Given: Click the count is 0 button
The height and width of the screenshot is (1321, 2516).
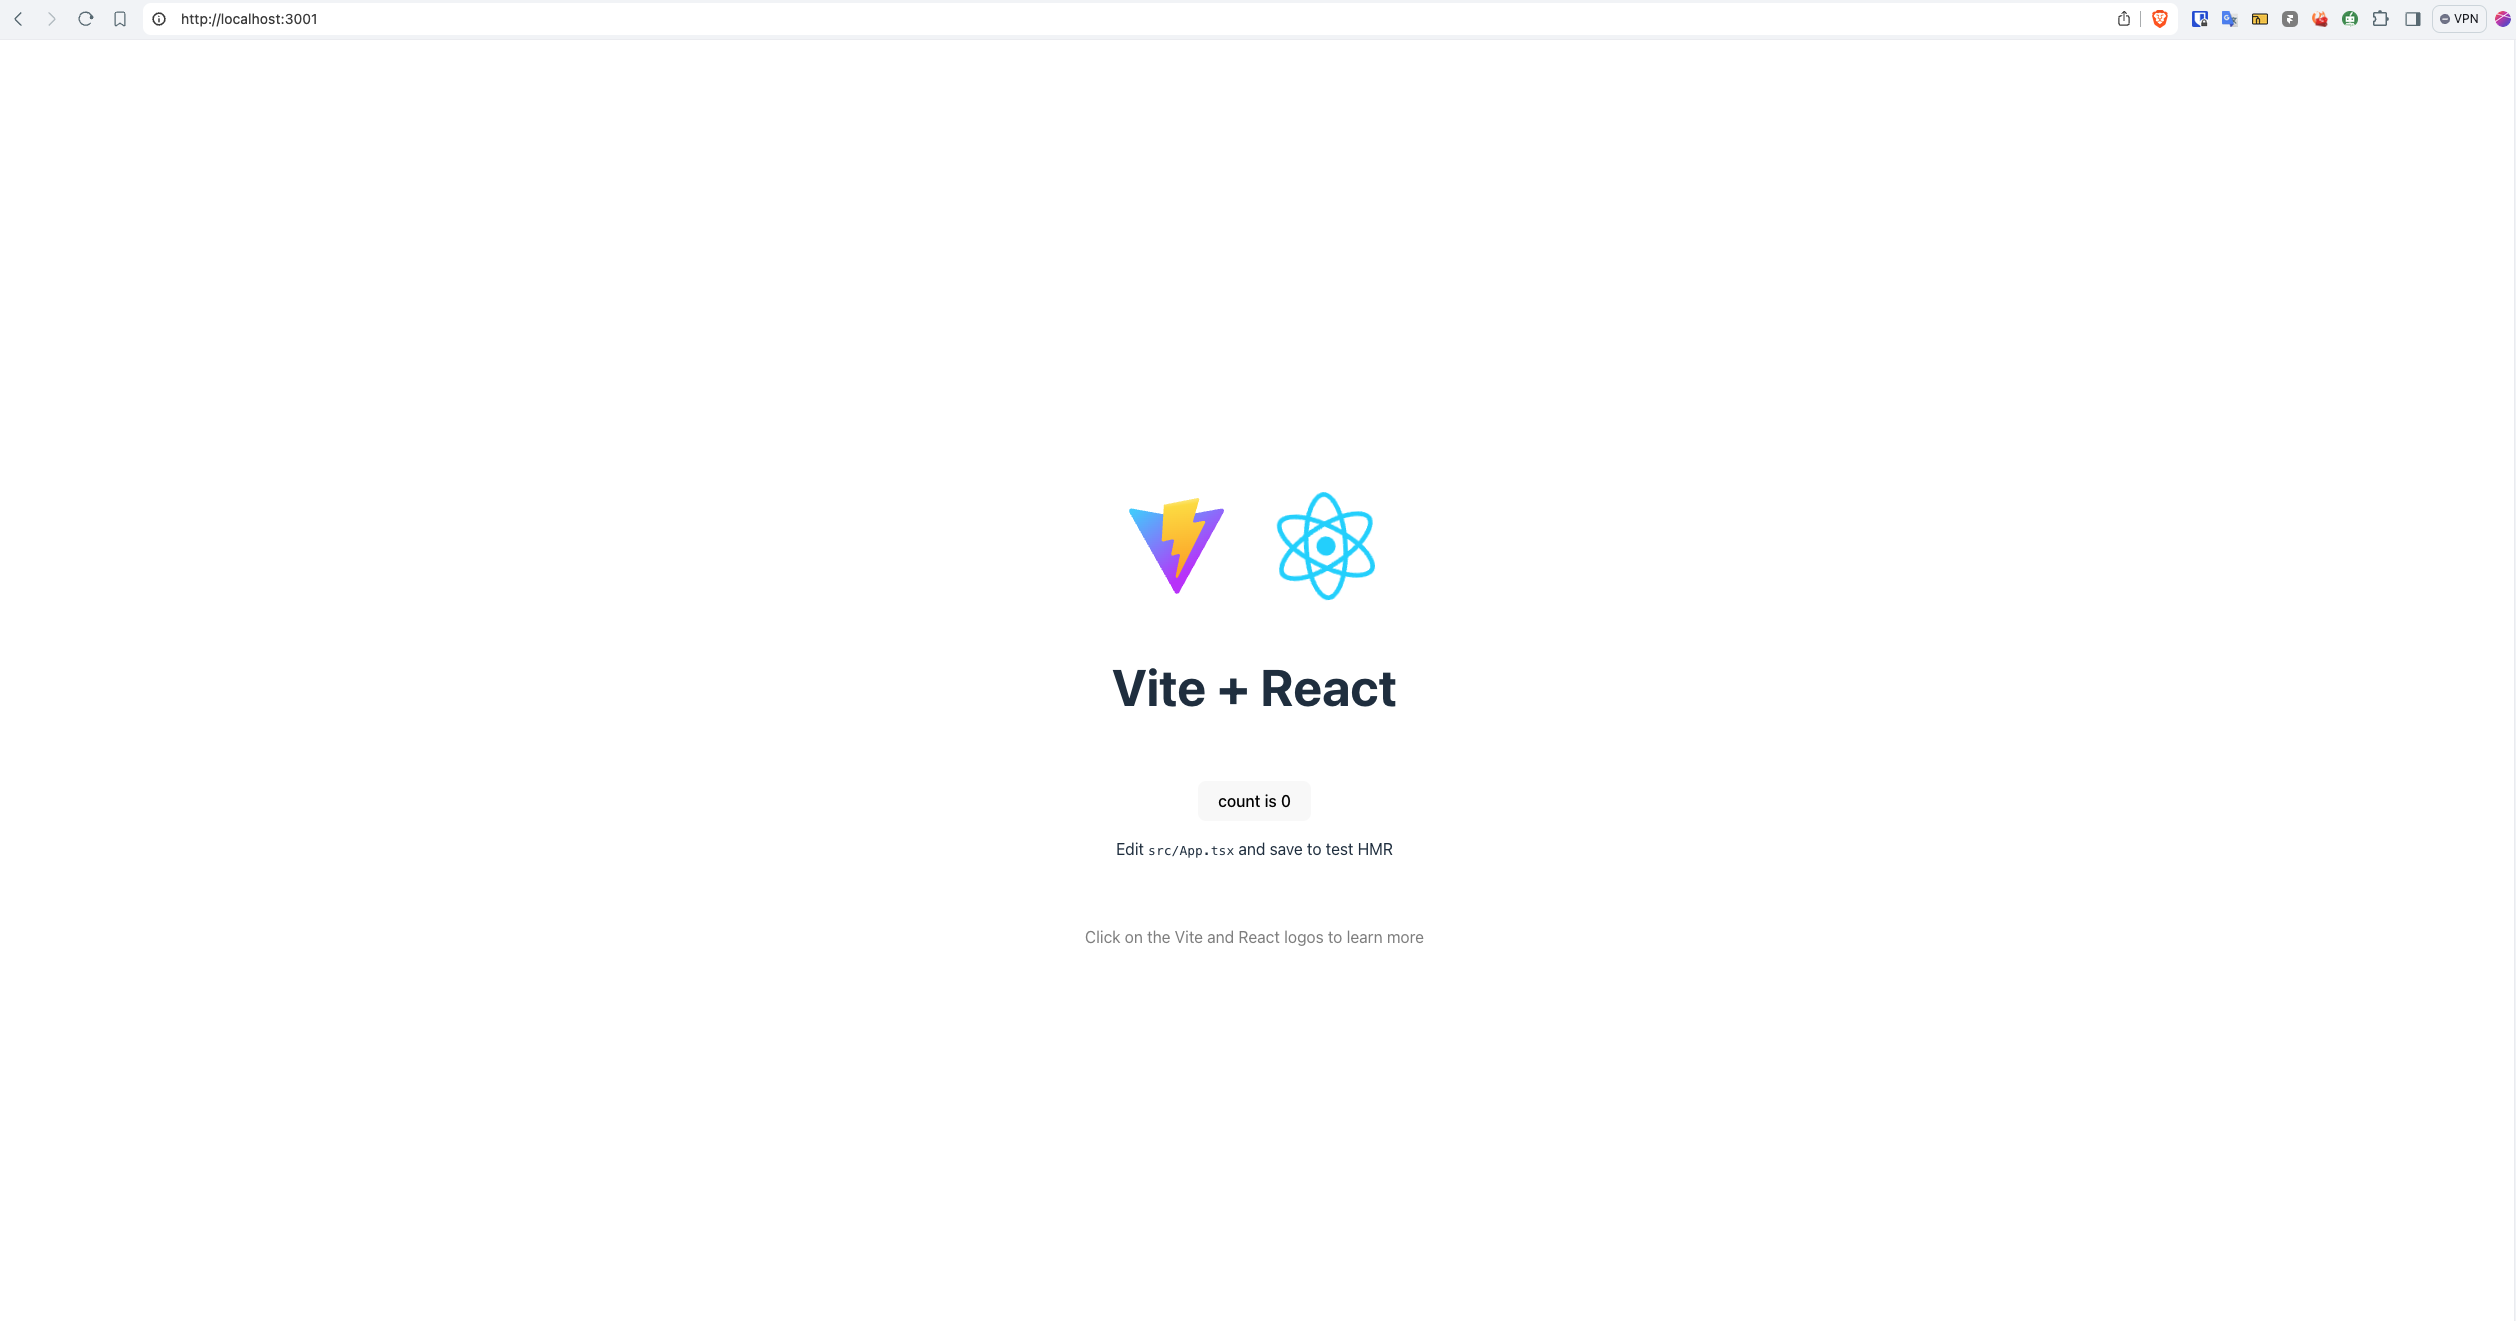Looking at the screenshot, I should (1253, 800).
